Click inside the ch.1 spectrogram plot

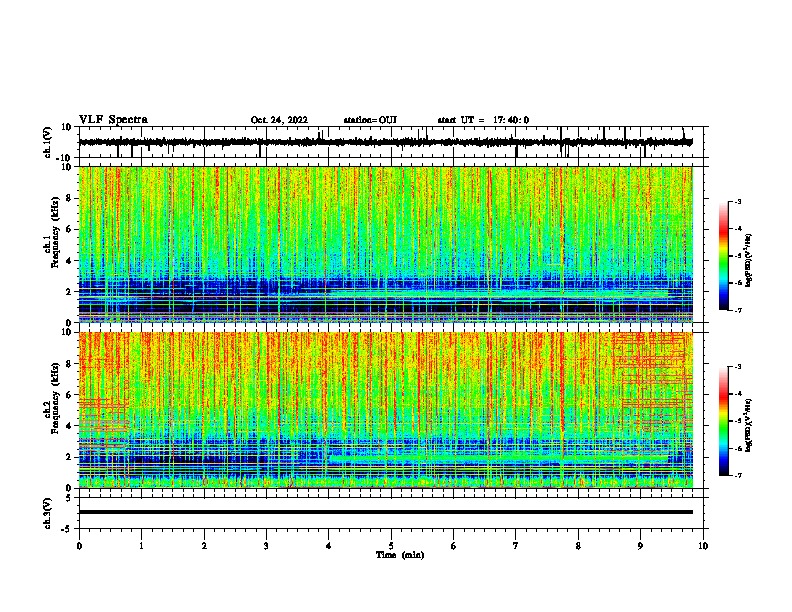(x=386, y=244)
